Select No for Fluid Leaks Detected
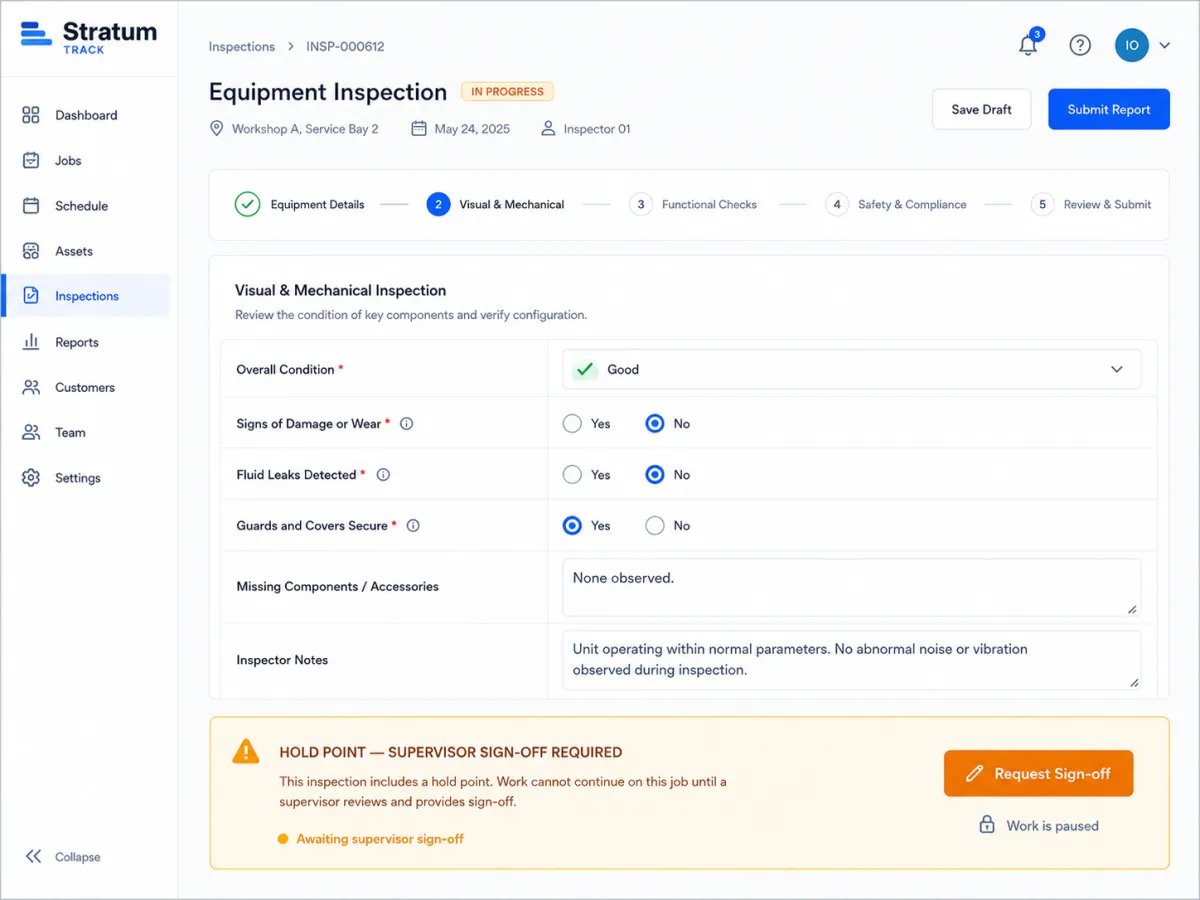The width and height of the screenshot is (1200, 900). pyautogui.click(x=655, y=475)
